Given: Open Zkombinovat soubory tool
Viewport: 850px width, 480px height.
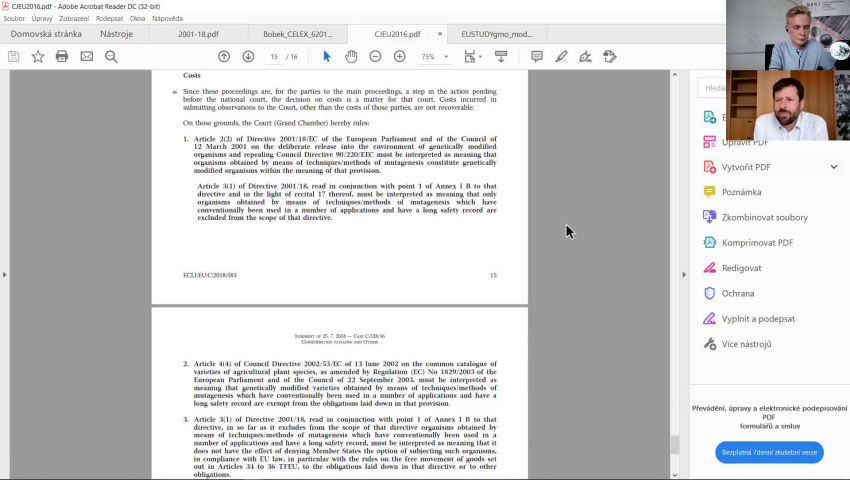Looking at the screenshot, I should (x=764, y=217).
